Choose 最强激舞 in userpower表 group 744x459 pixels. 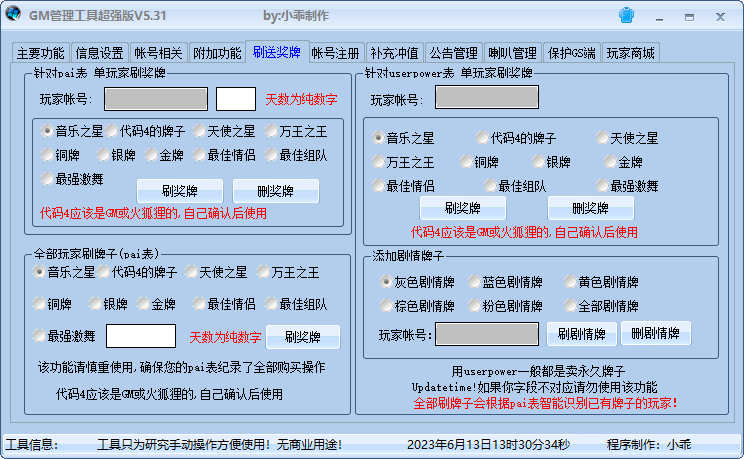(627, 186)
